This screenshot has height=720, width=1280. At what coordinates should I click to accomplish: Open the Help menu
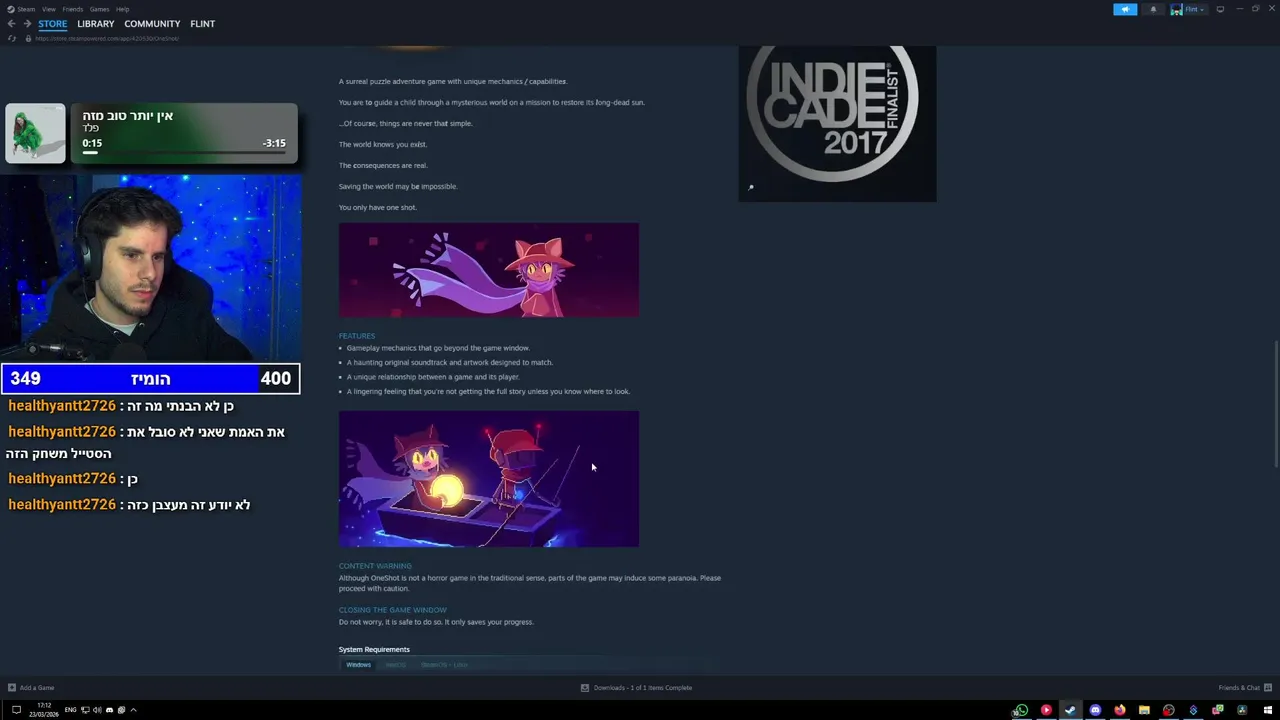tap(122, 9)
